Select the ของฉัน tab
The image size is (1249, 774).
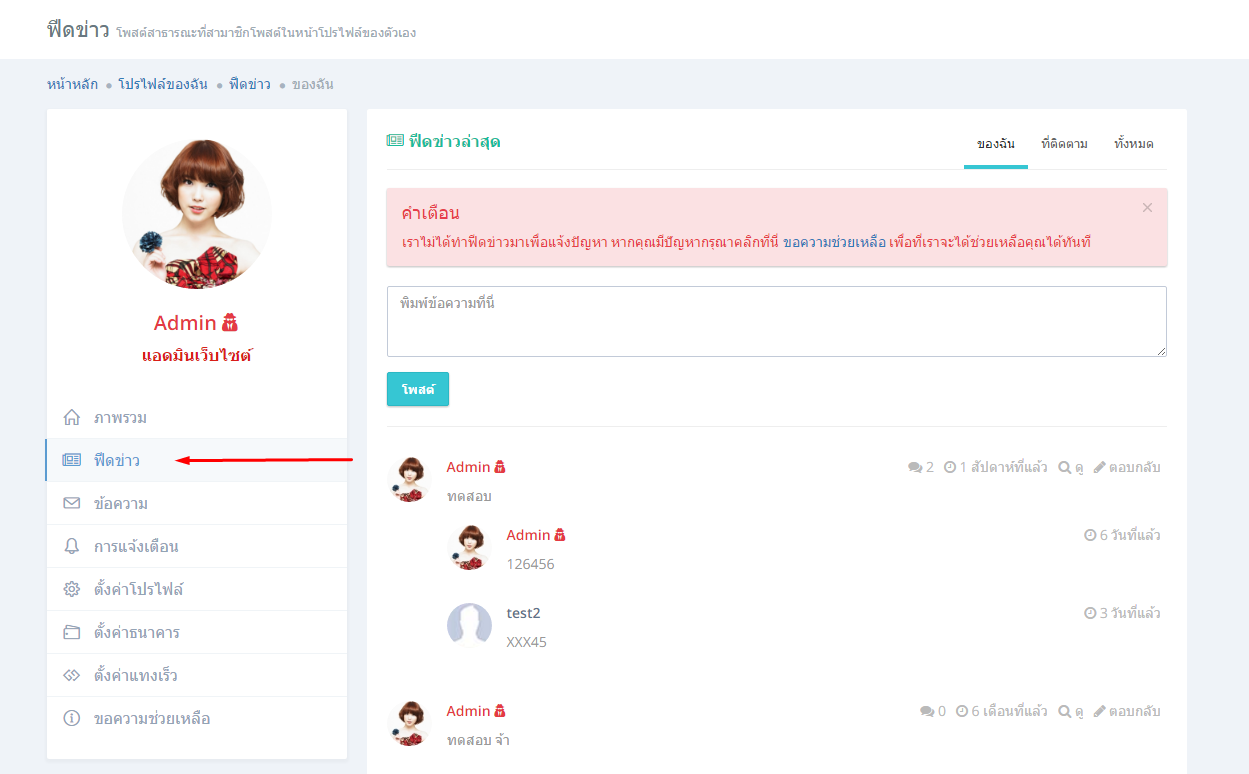[995, 144]
